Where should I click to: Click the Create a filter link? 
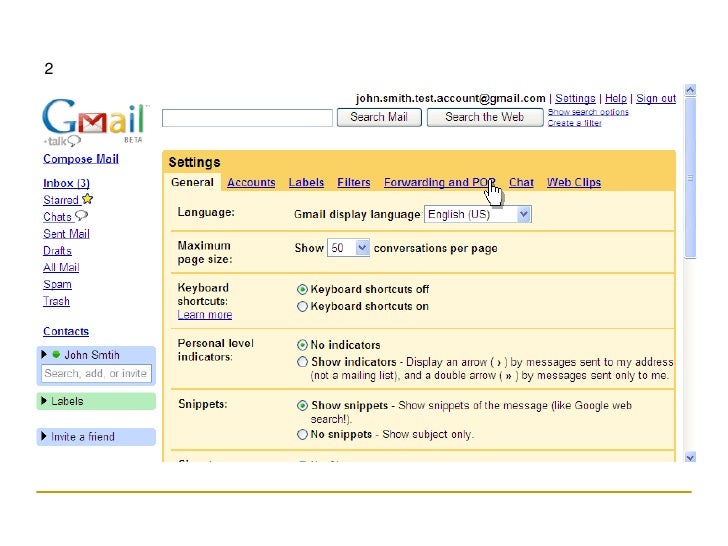pos(574,123)
